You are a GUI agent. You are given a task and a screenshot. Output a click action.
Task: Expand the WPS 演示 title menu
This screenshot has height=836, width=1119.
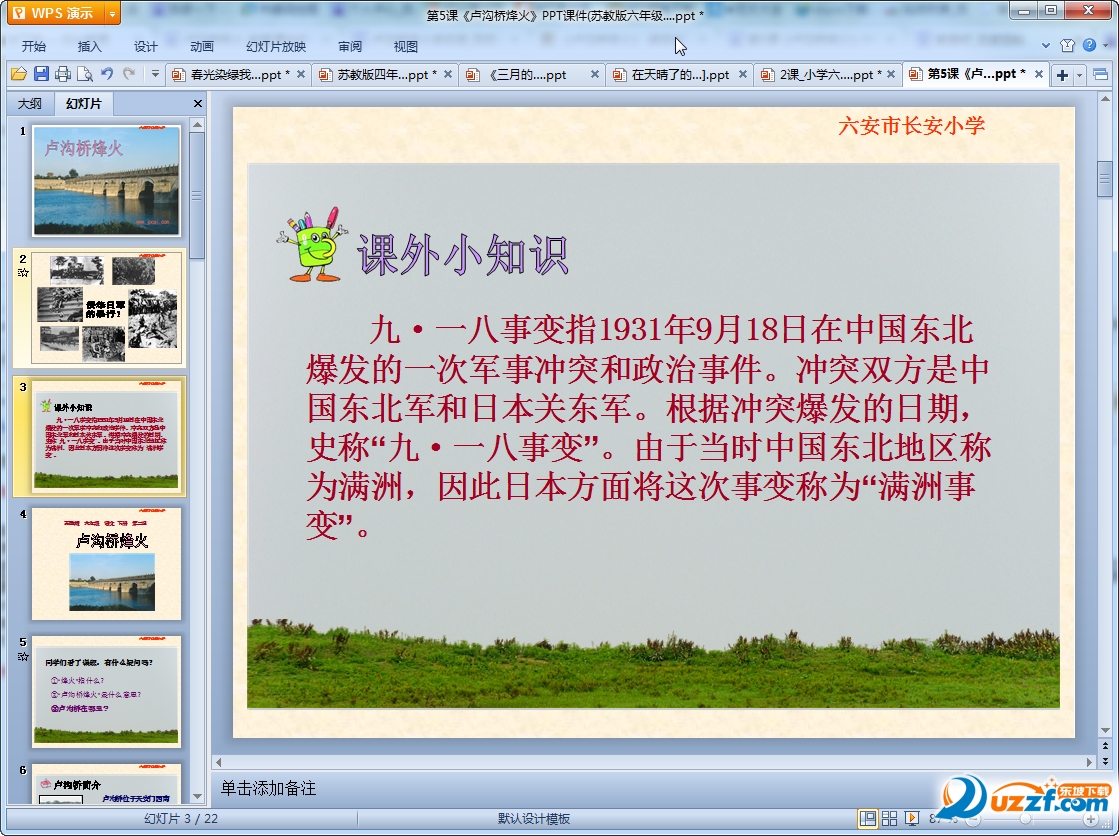click(113, 13)
